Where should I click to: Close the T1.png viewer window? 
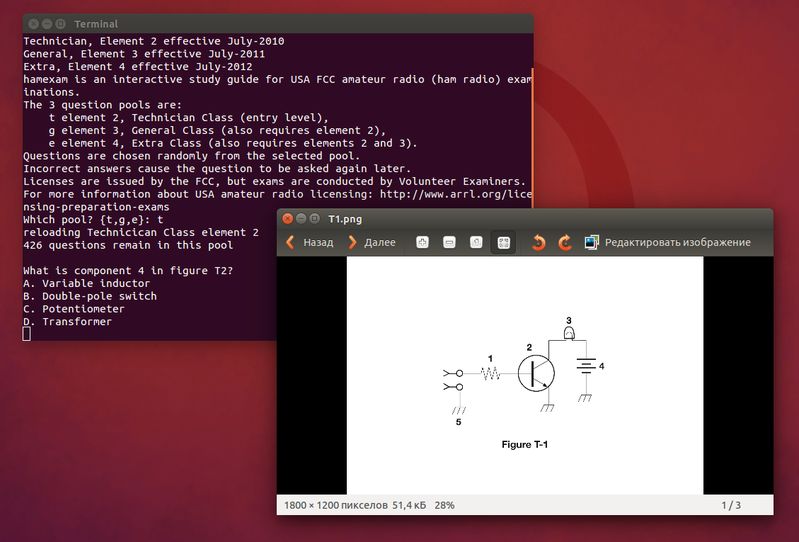(x=287, y=219)
